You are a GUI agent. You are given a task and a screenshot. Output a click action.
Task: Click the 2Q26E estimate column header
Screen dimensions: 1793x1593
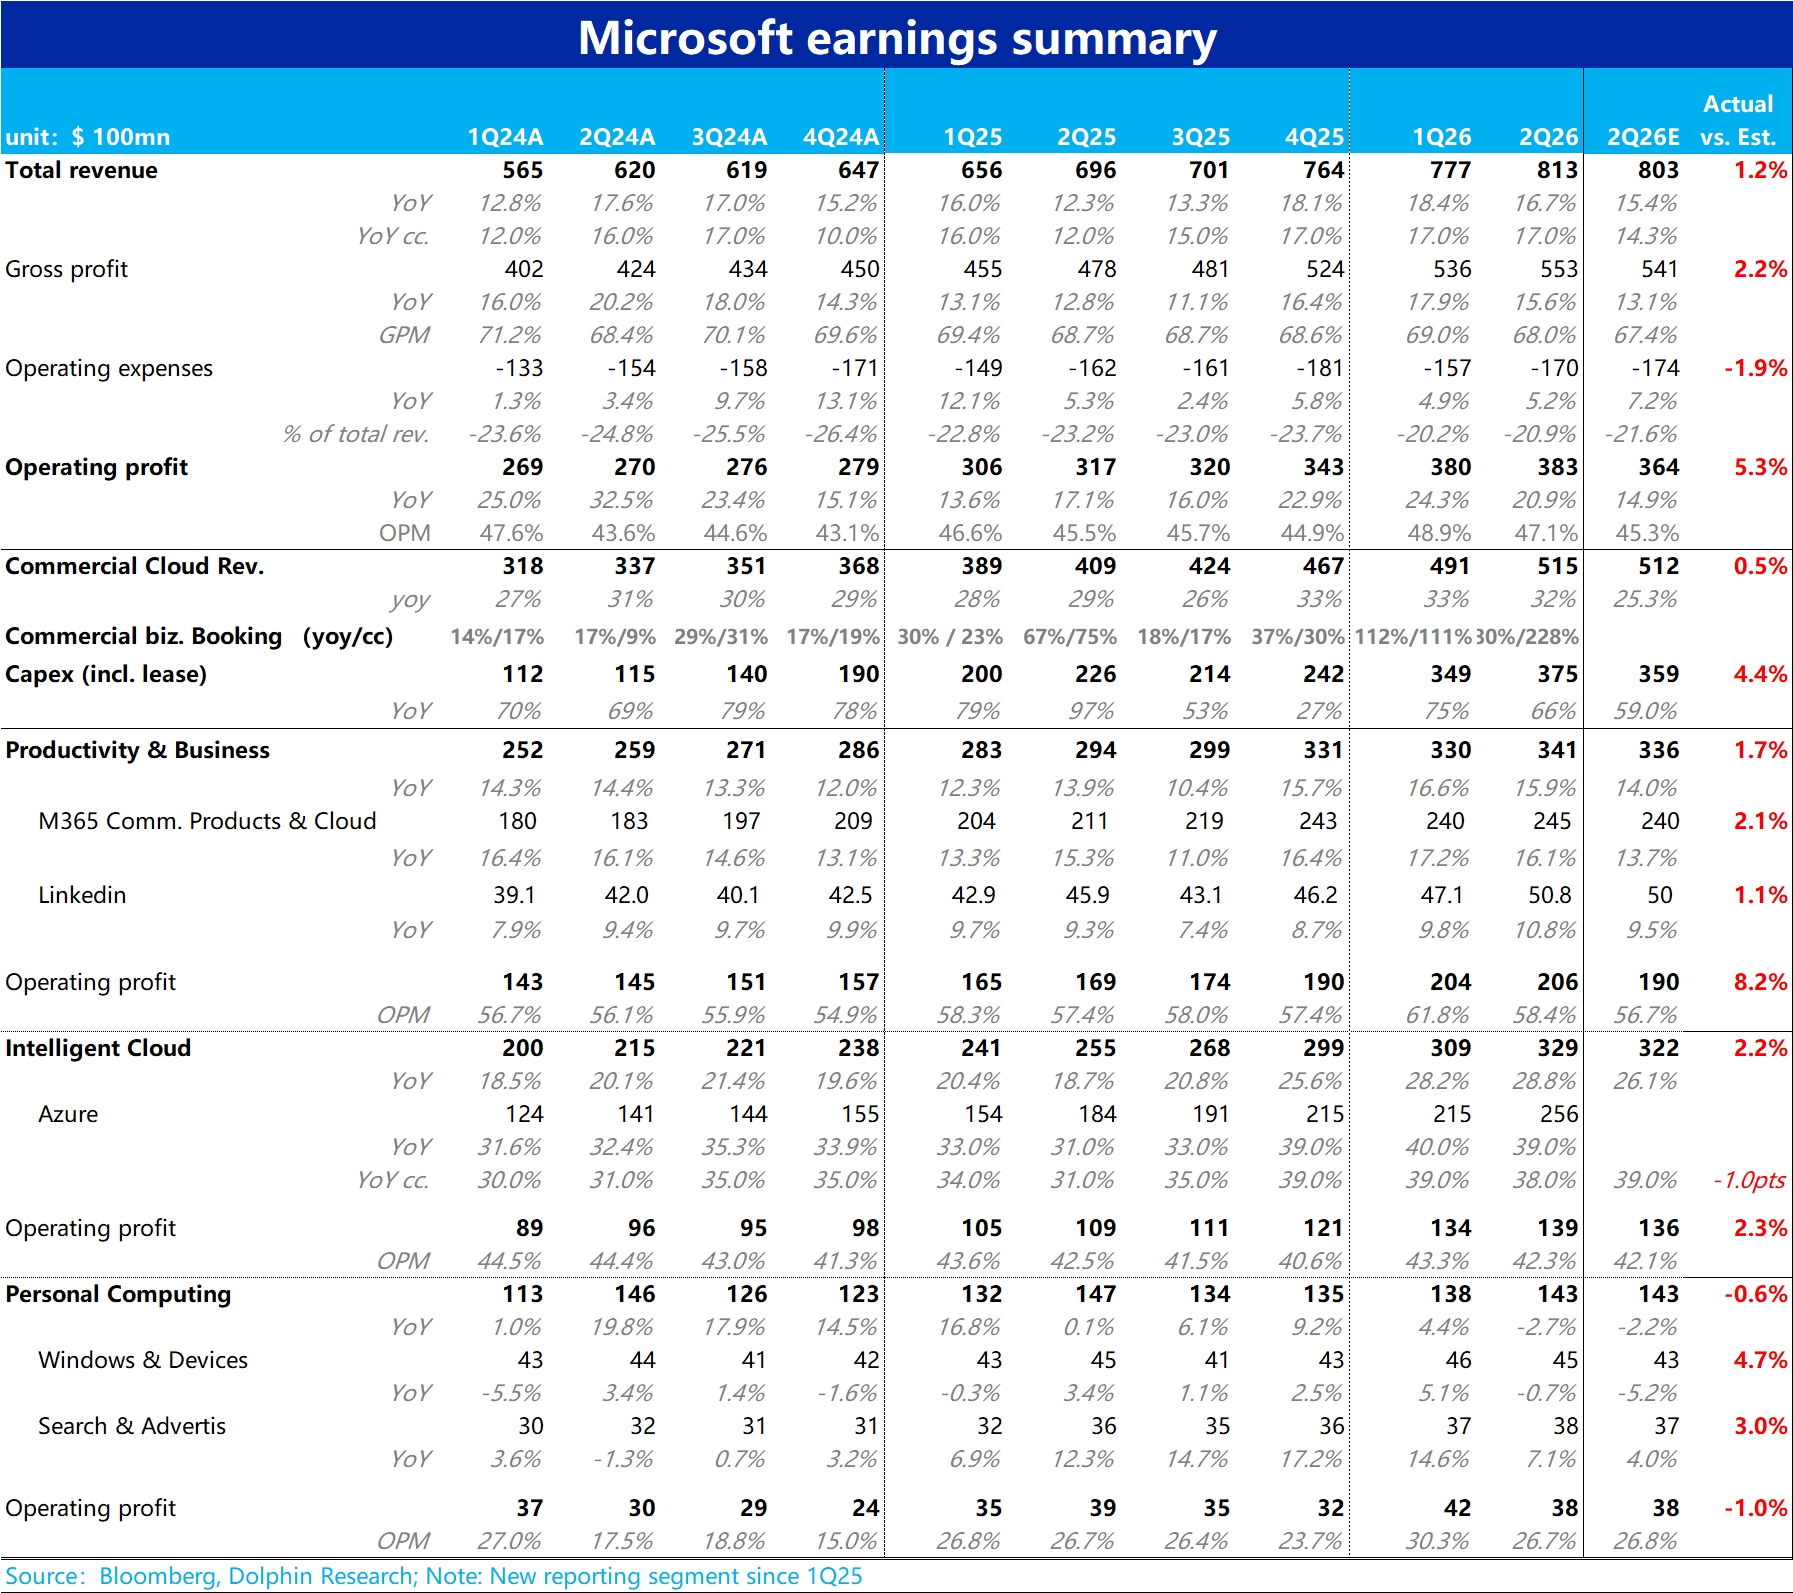pos(1643,137)
